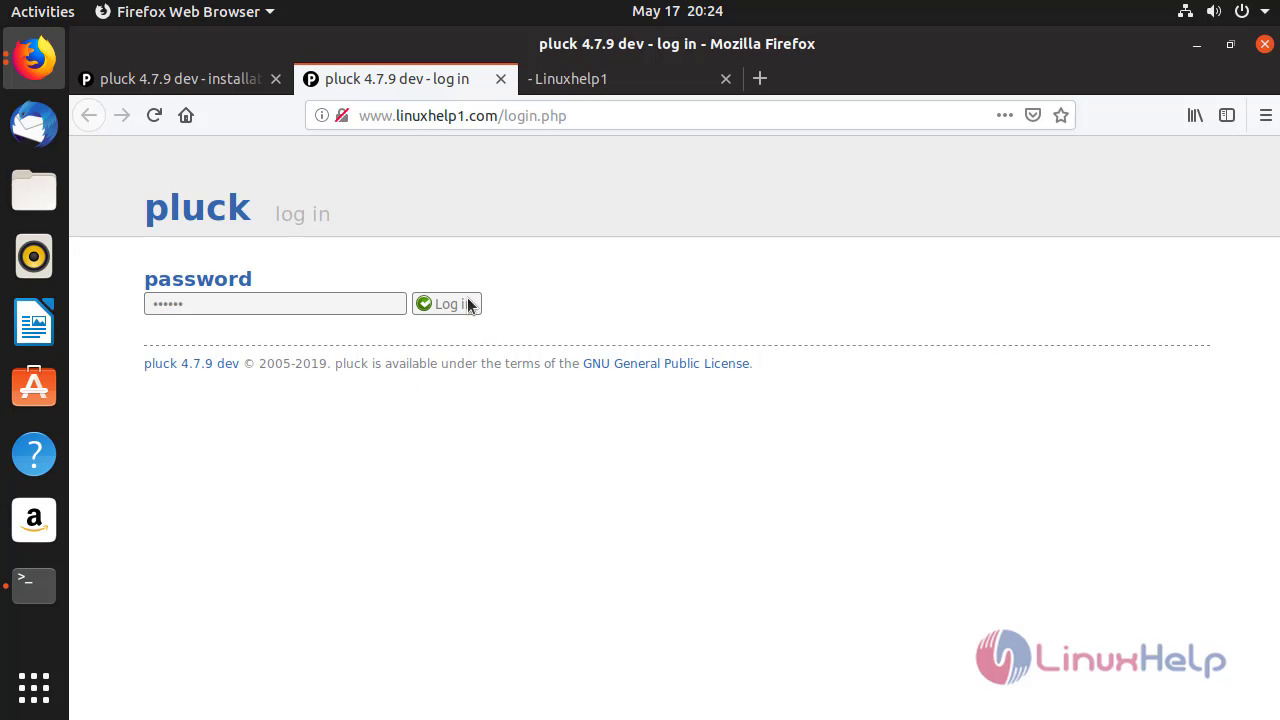This screenshot has height=720, width=1280.
Task: Open Rhythmbox music player in dock
Action: click(x=34, y=257)
